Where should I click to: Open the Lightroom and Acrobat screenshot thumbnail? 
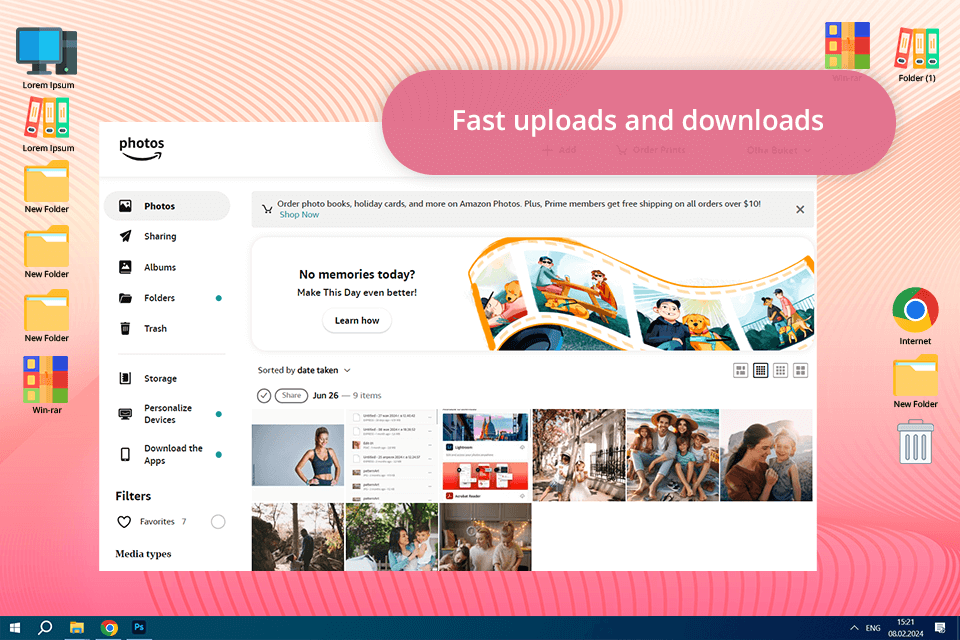click(486, 455)
